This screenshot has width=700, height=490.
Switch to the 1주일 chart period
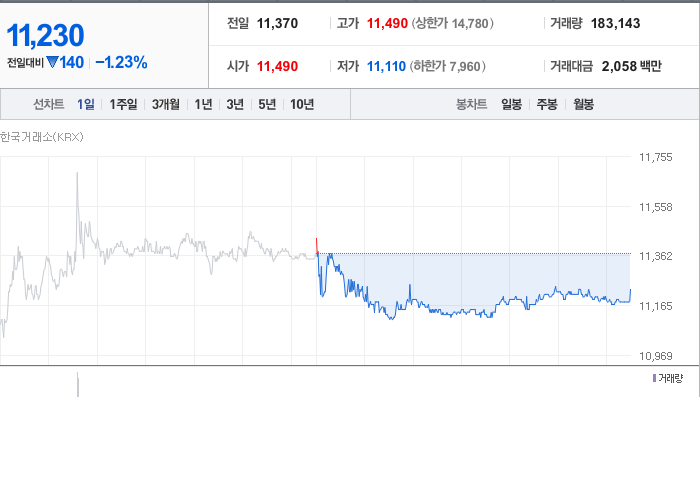(x=123, y=104)
